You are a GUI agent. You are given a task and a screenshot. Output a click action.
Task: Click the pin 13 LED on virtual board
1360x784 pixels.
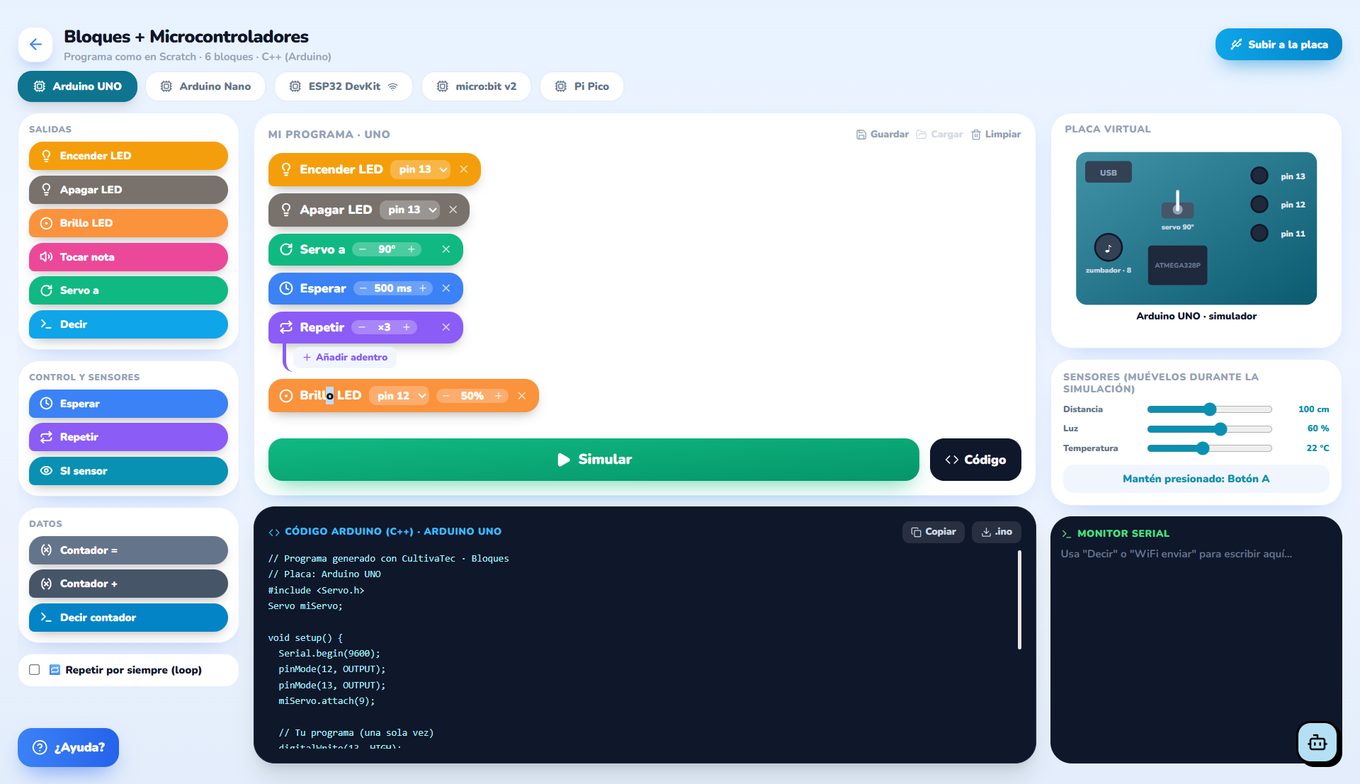coord(1259,176)
